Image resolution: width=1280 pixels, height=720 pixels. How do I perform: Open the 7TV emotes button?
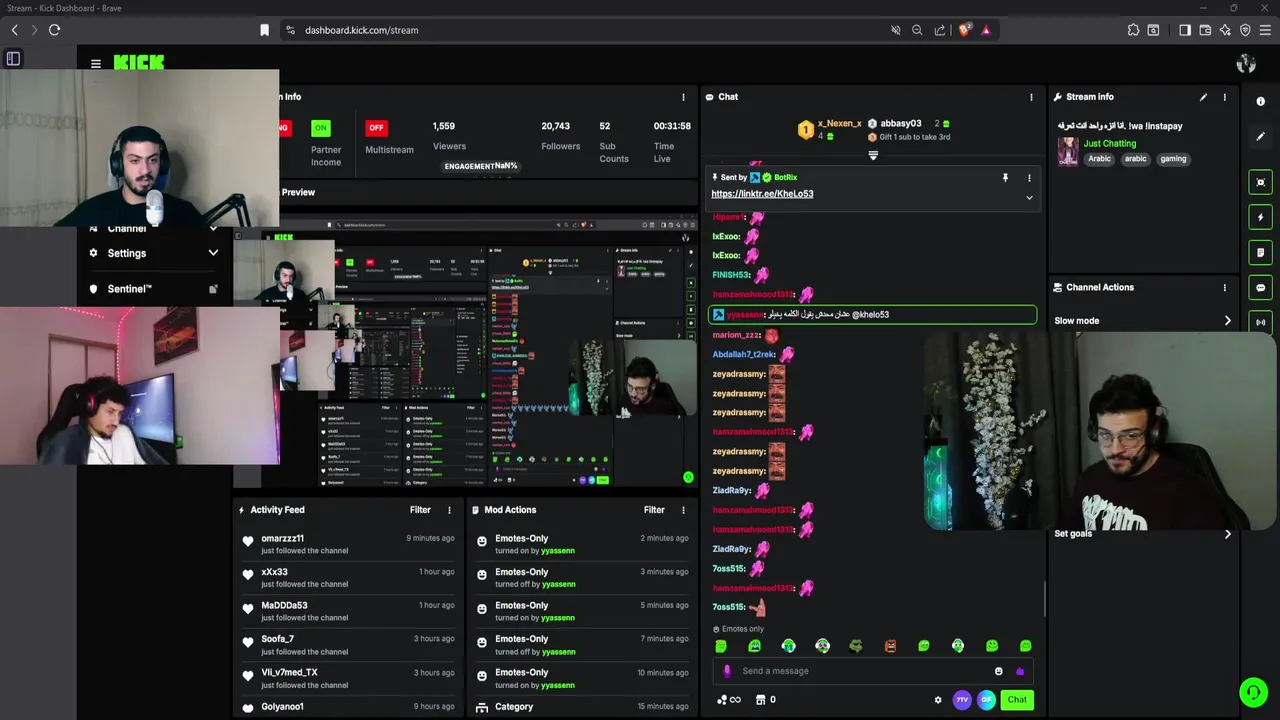pos(962,700)
